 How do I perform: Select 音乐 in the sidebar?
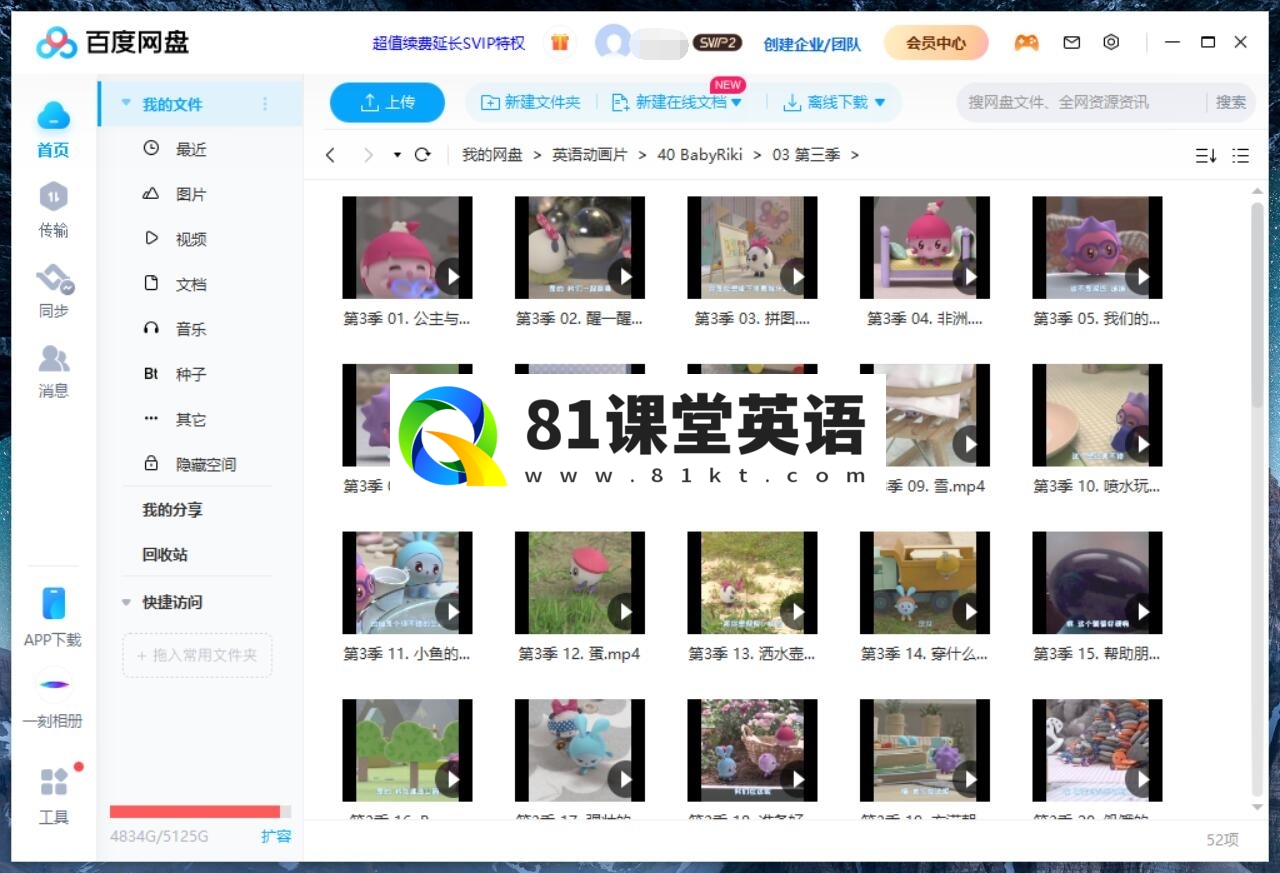coord(191,329)
